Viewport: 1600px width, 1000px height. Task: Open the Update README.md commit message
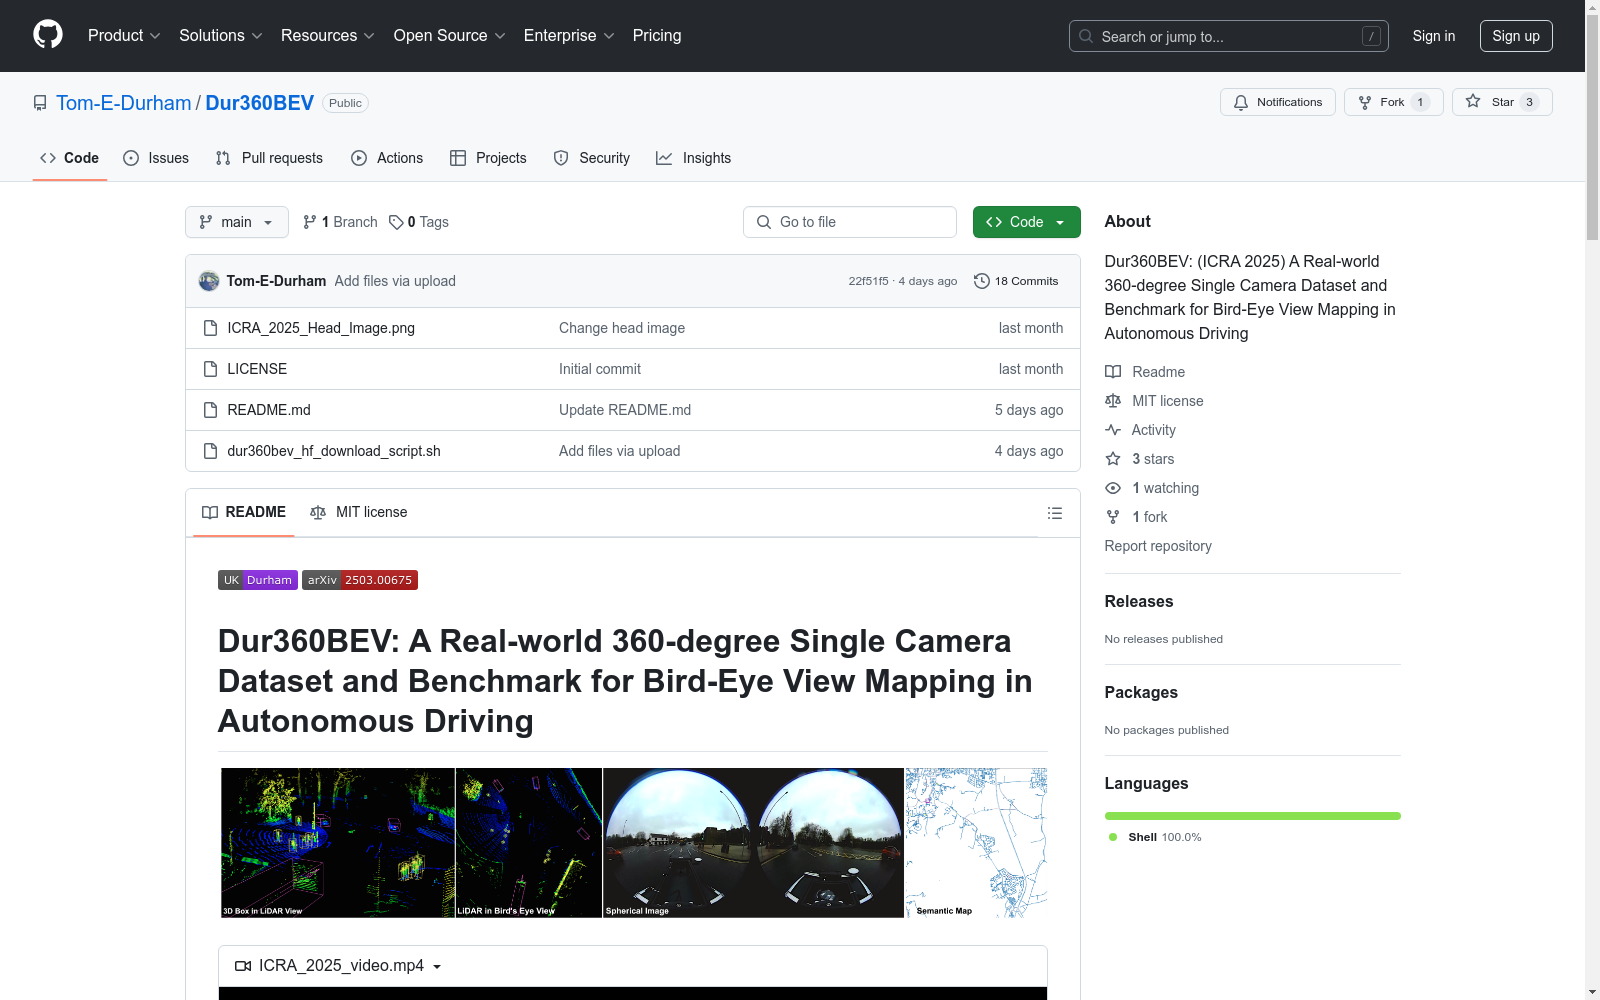(x=625, y=410)
